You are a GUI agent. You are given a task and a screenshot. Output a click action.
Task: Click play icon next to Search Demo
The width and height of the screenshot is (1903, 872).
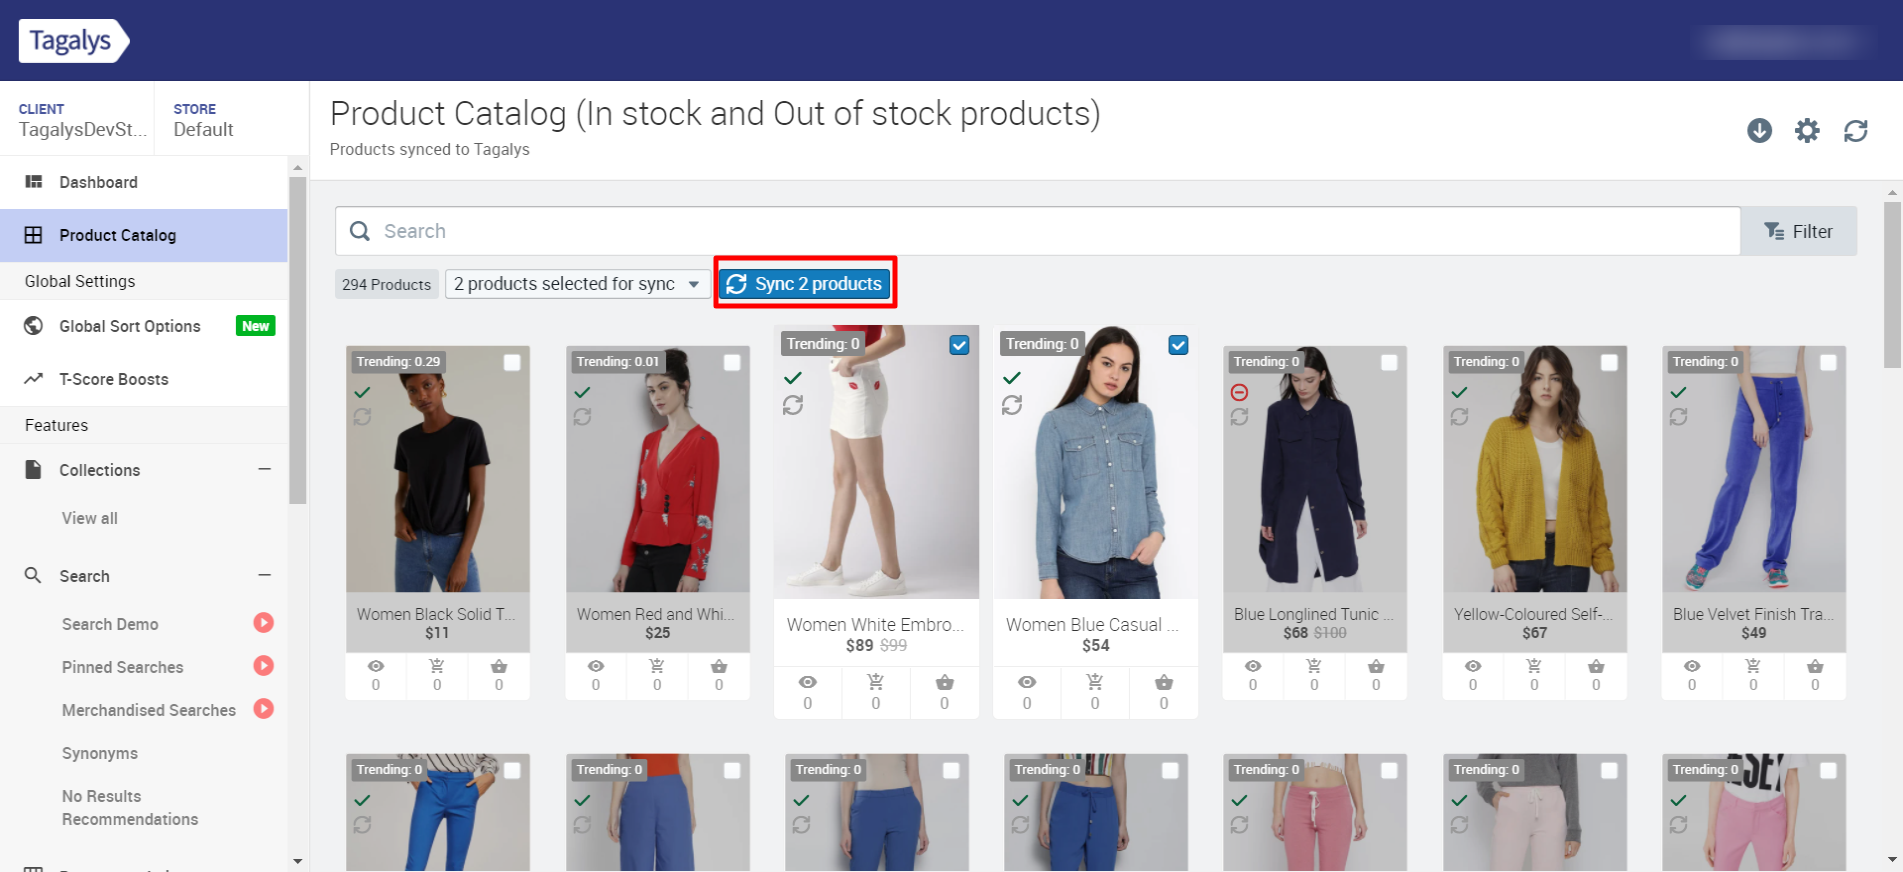click(x=264, y=623)
